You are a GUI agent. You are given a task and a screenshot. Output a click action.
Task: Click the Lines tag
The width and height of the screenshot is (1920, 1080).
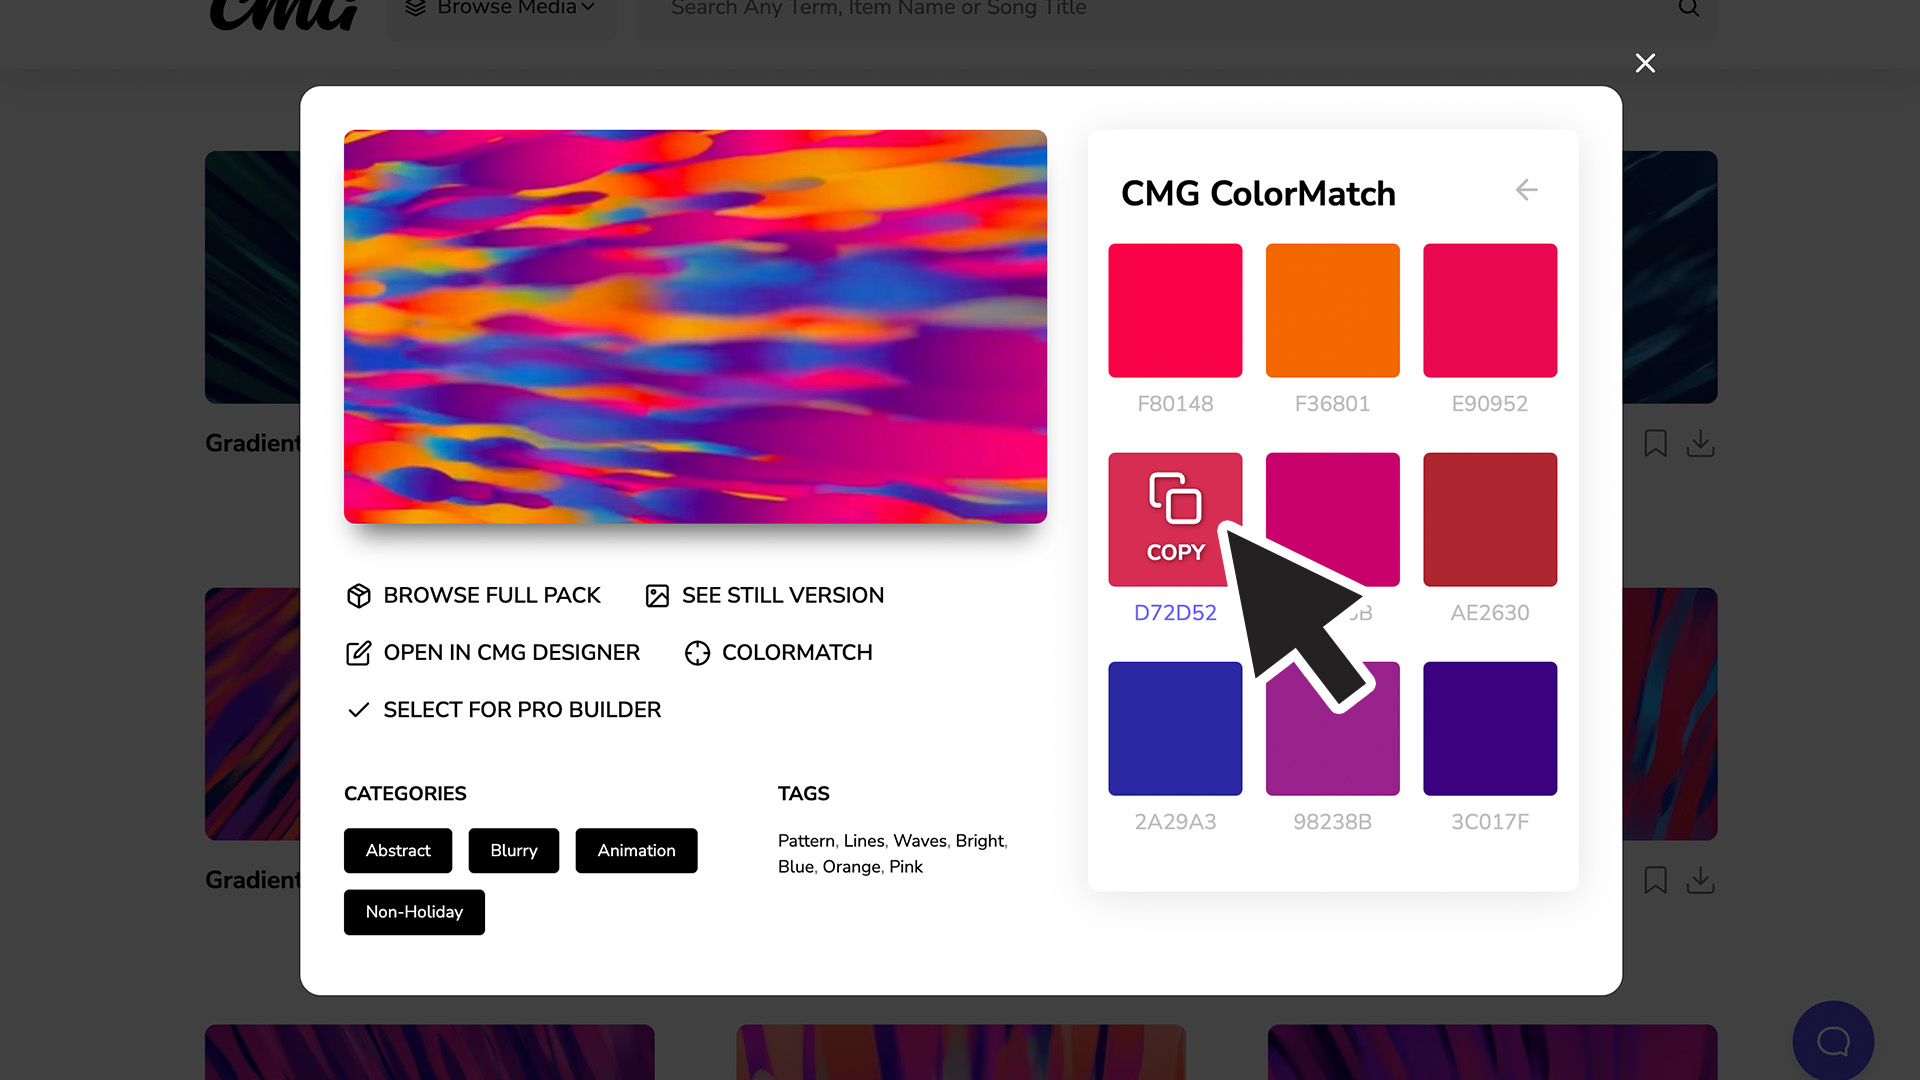point(864,841)
